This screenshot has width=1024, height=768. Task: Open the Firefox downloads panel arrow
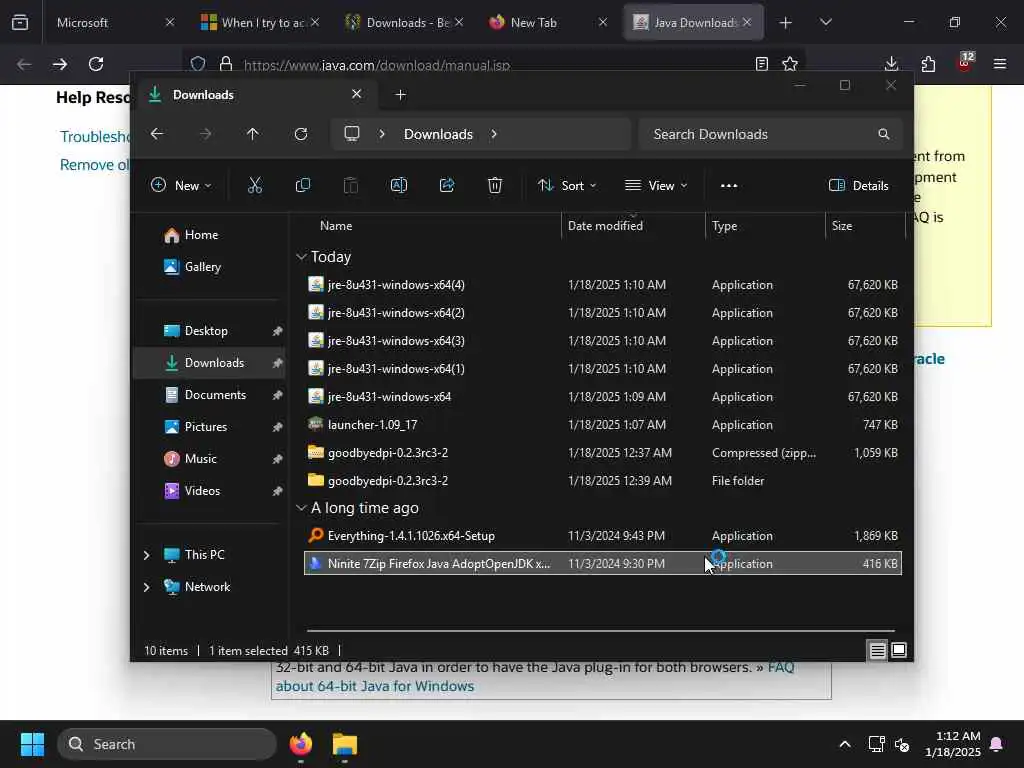[x=891, y=64]
